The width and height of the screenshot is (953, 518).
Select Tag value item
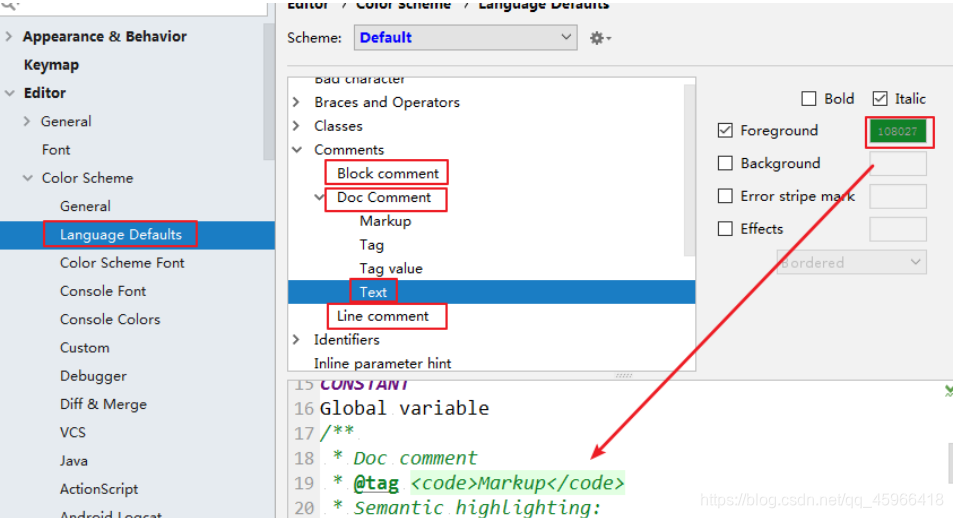pyautogui.click(x=391, y=269)
